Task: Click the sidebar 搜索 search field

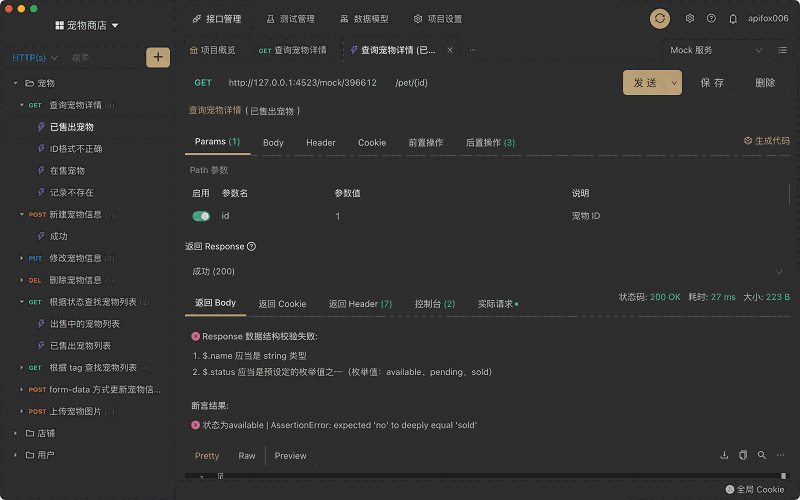Action: (105, 58)
